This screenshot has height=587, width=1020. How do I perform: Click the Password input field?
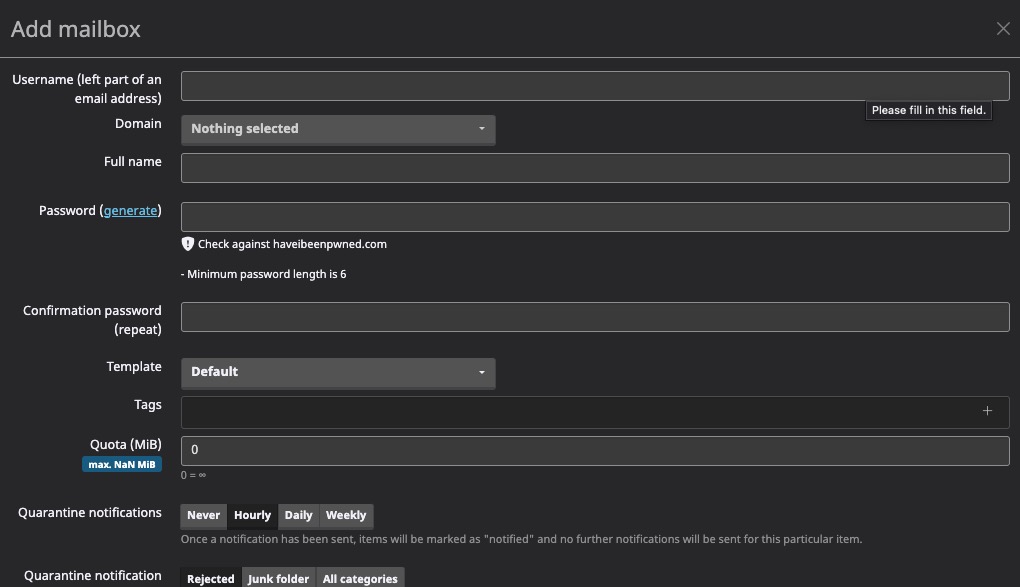(x=595, y=216)
